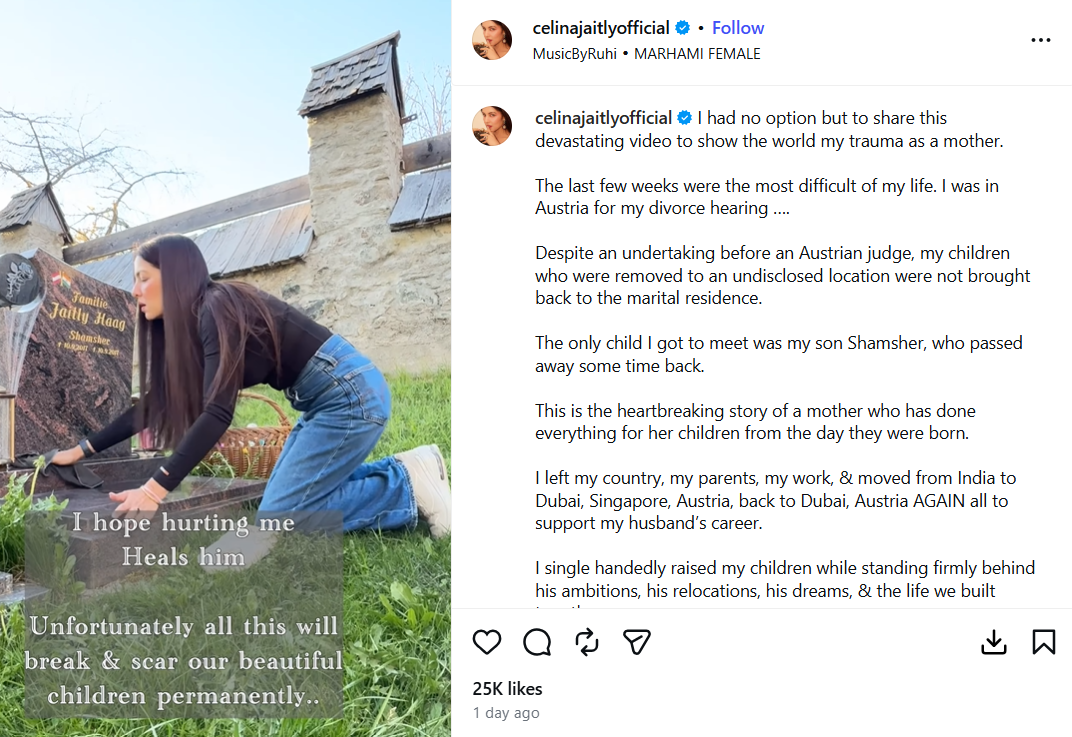Click the header profile avatar

coord(492,40)
